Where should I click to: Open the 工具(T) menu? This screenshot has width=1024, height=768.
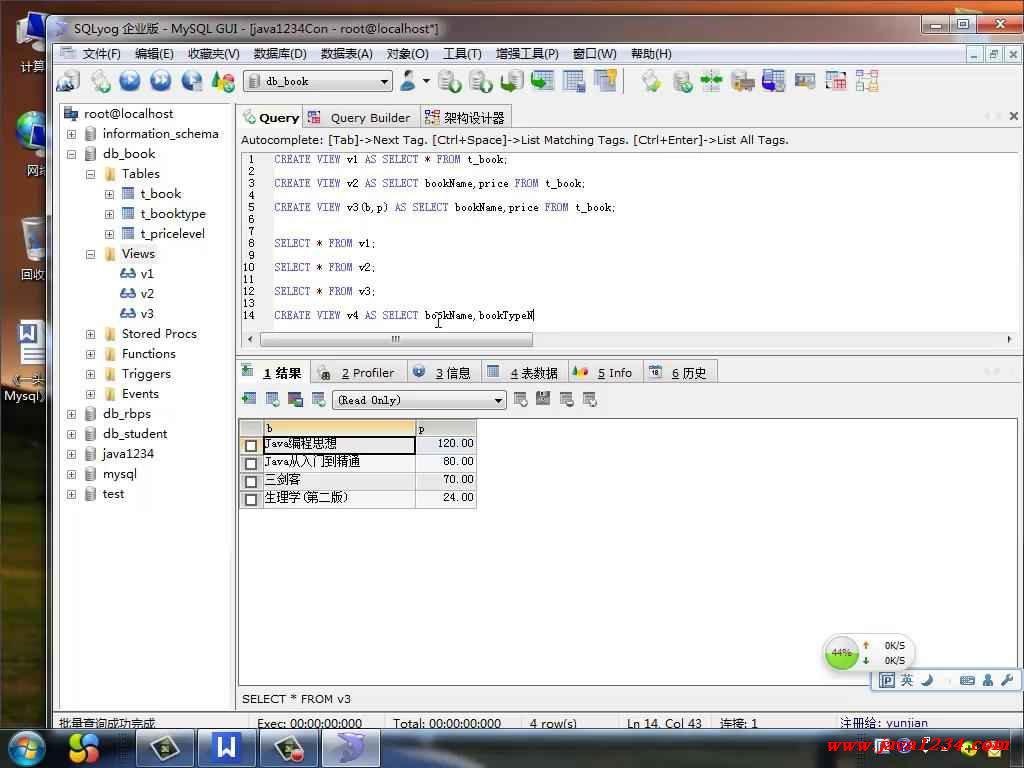462,54
